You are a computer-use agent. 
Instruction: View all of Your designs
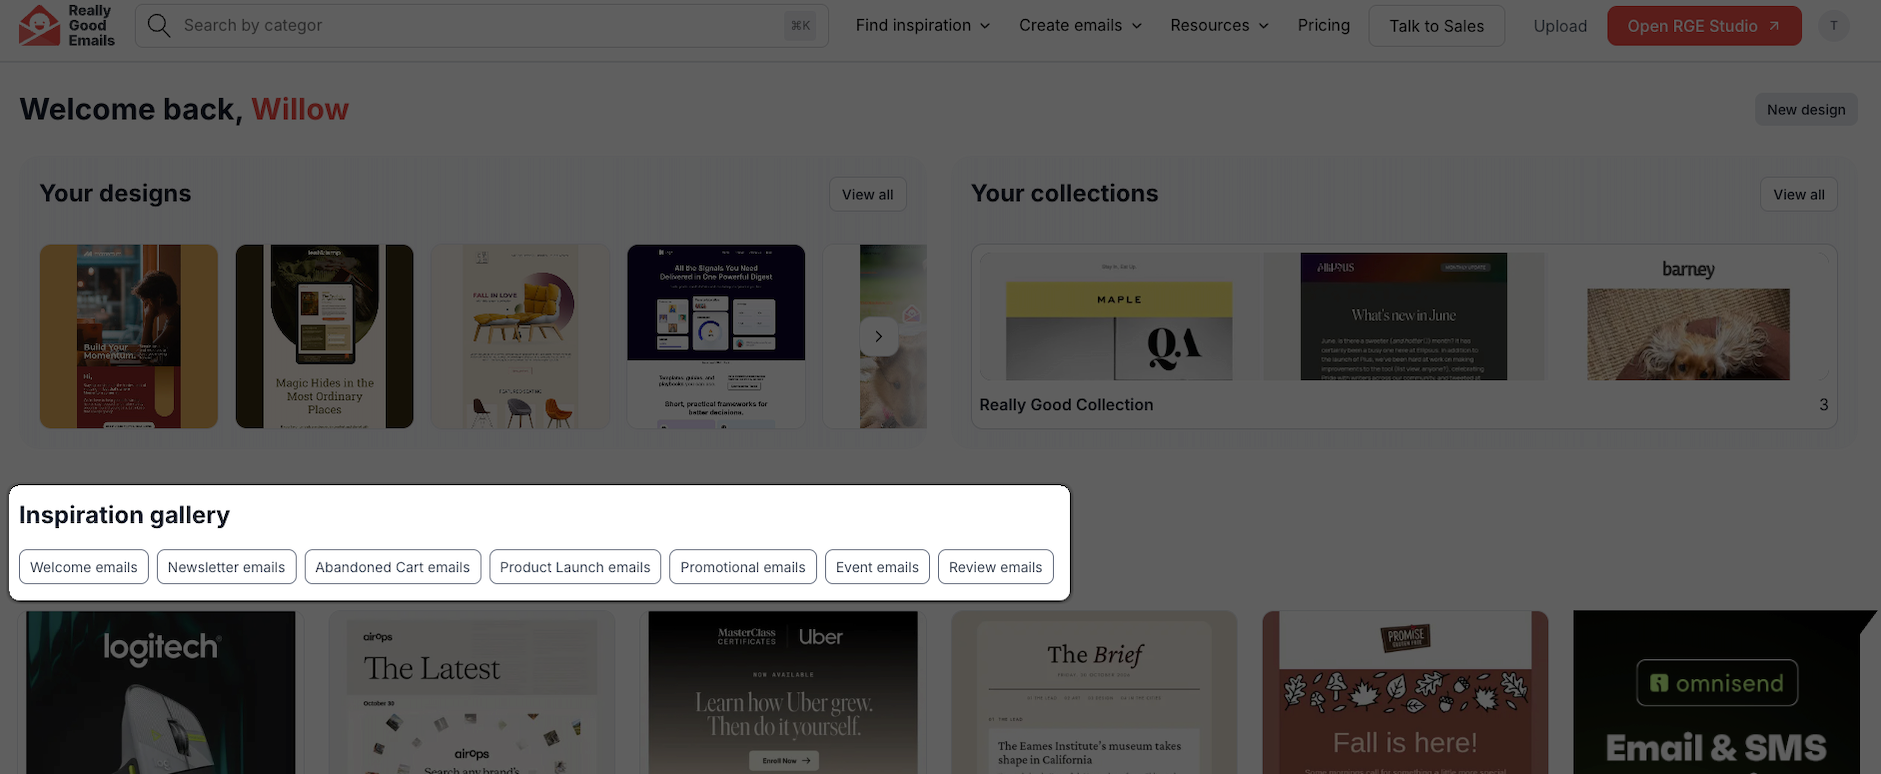click(867, 195)
